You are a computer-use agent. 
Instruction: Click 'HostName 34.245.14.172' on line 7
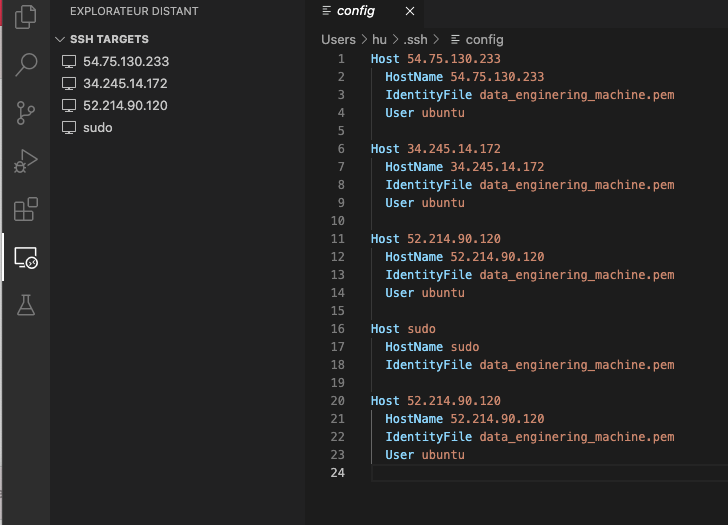464,167
